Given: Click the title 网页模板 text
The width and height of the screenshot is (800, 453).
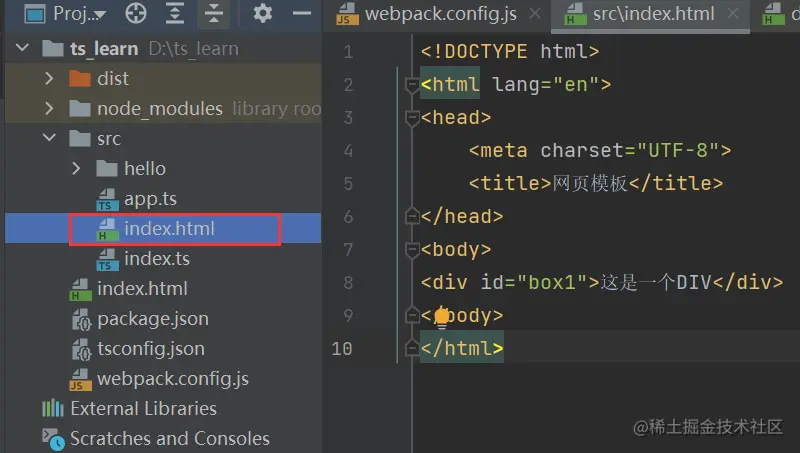Looking at the screenshot, I should (x=590, y=183).
